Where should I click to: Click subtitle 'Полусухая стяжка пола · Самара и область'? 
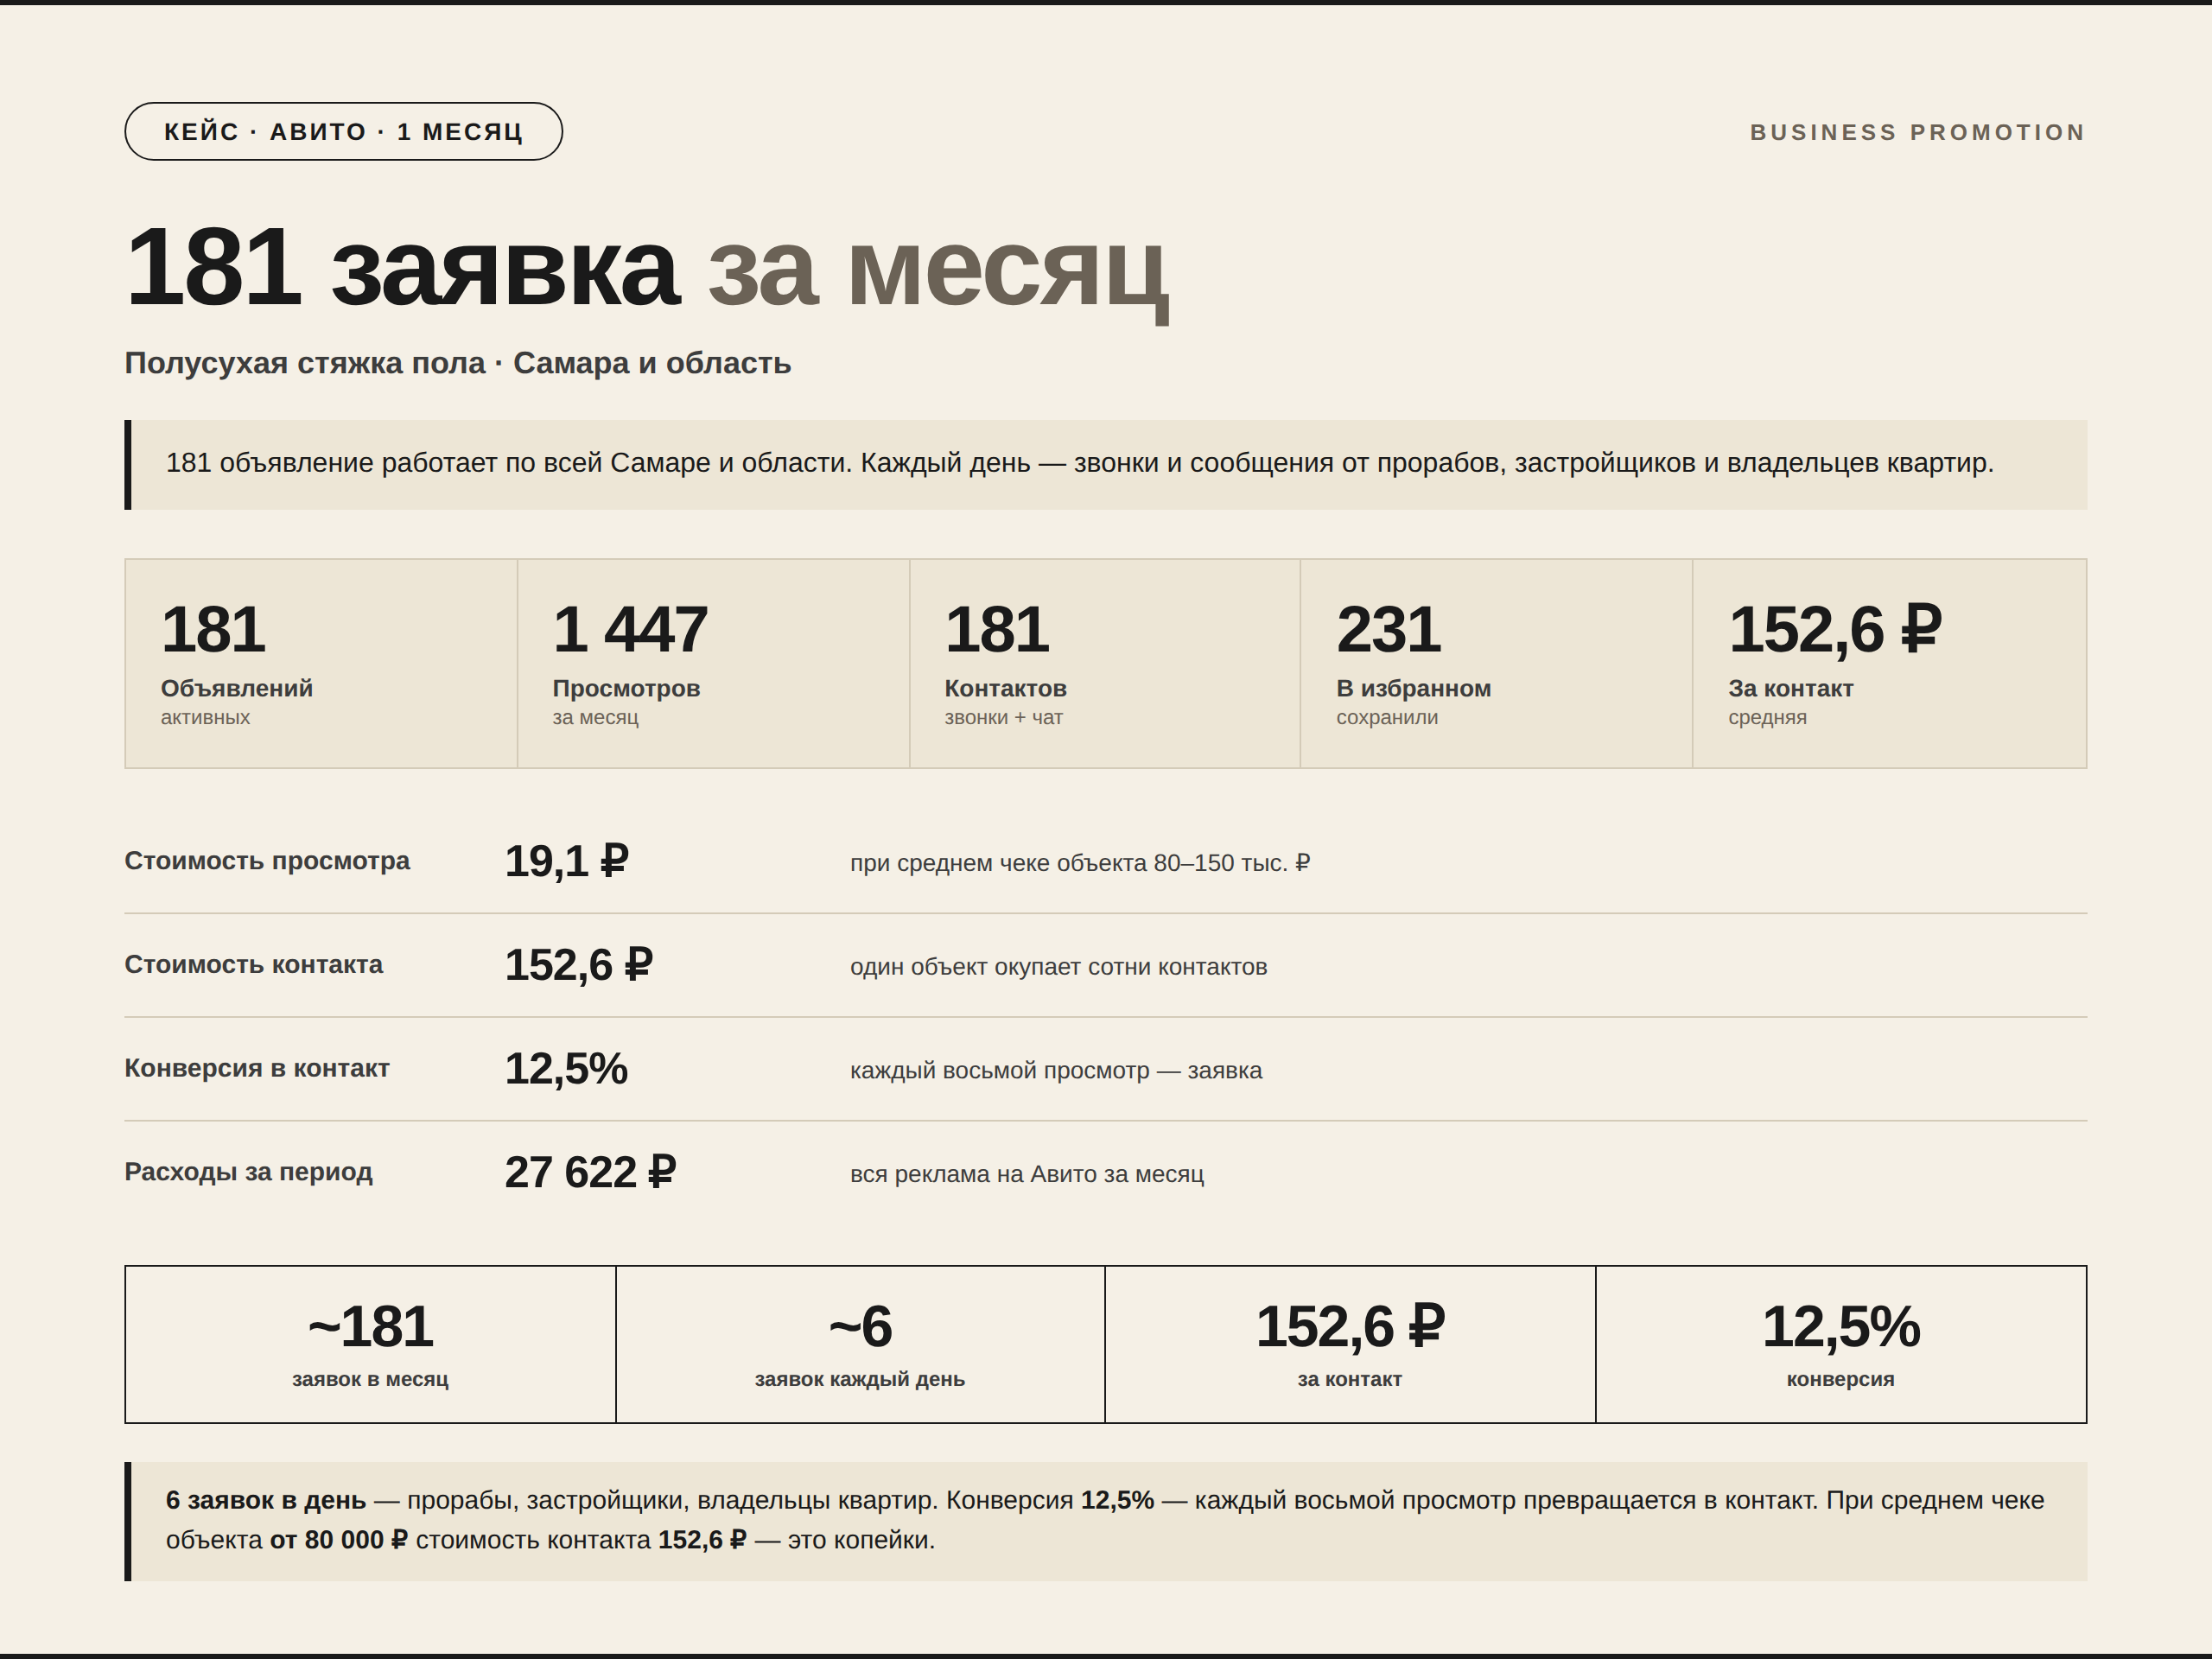coord(458,363)
